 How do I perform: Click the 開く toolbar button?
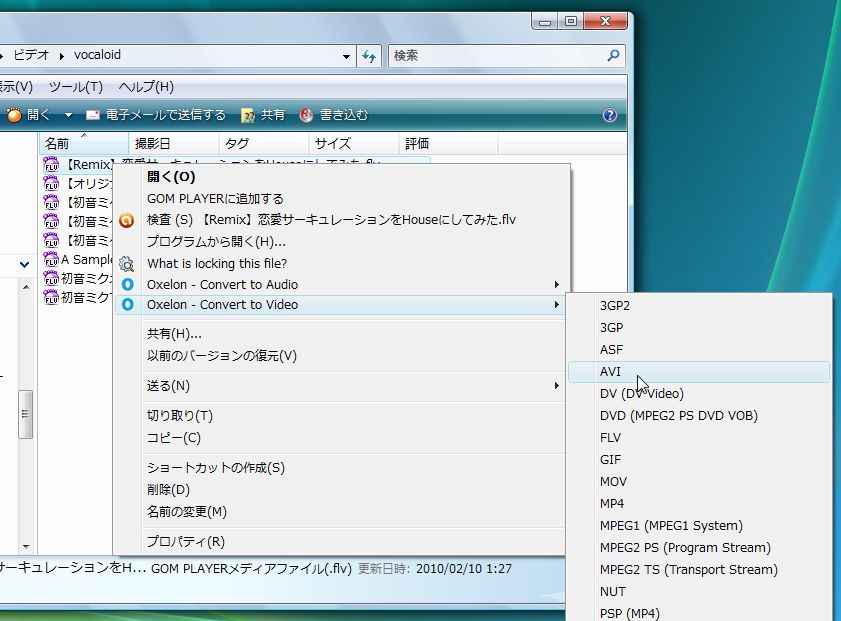29,115
